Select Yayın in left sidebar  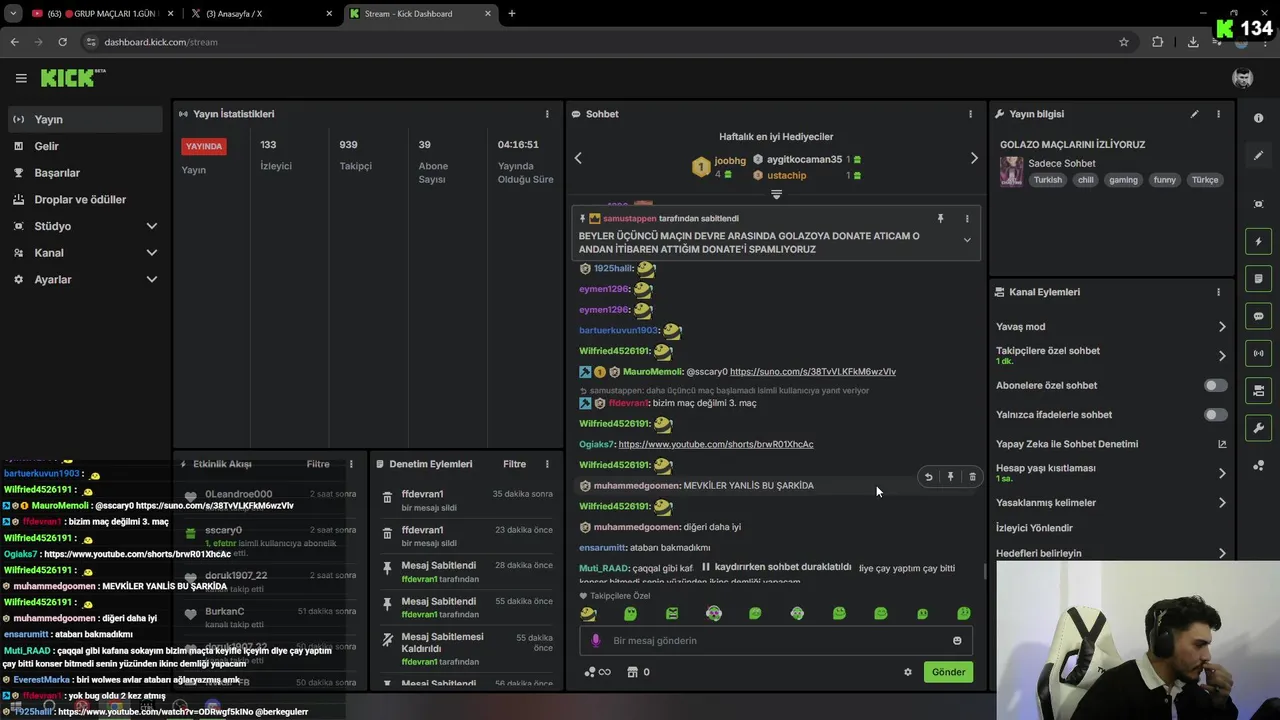tap(85, 119)
